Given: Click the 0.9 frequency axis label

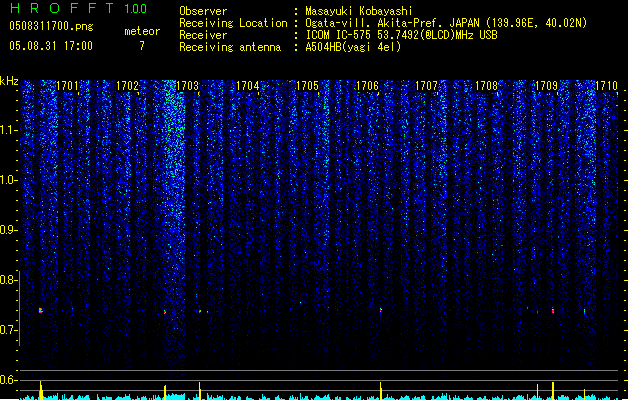Looking at the screenshot, I should [x=8, y=230].
